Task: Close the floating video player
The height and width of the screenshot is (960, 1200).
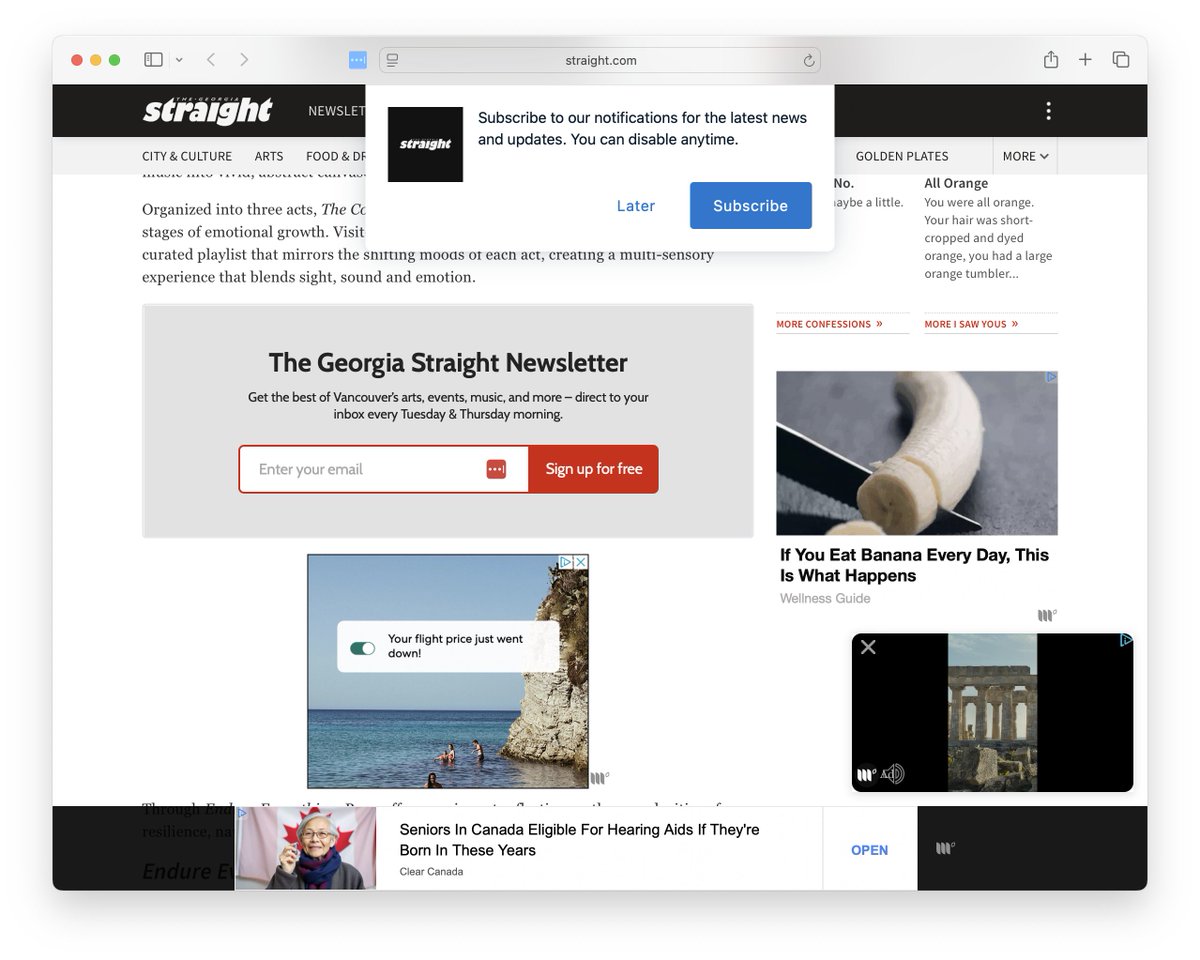Action: pos(868,647)
